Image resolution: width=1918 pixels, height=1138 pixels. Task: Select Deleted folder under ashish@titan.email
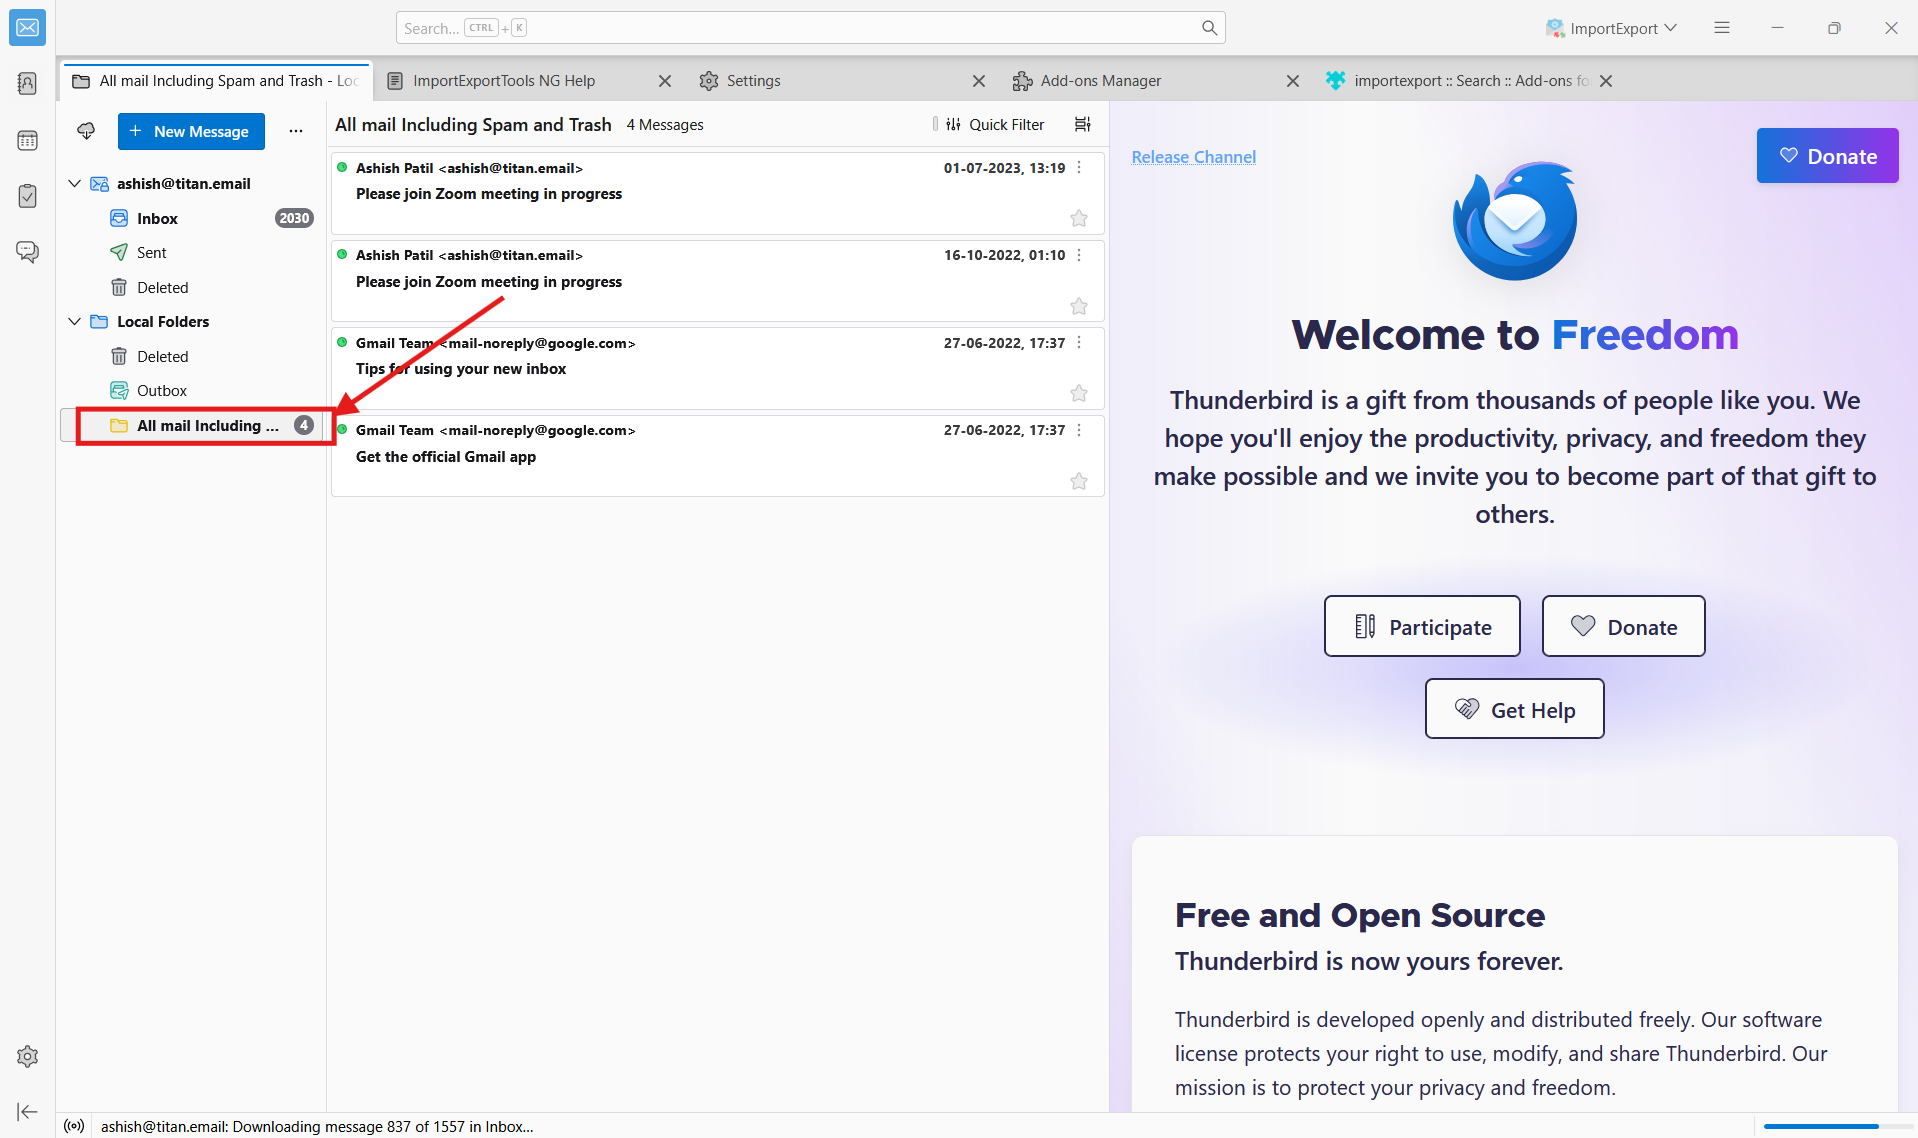[x=192, y=287]
